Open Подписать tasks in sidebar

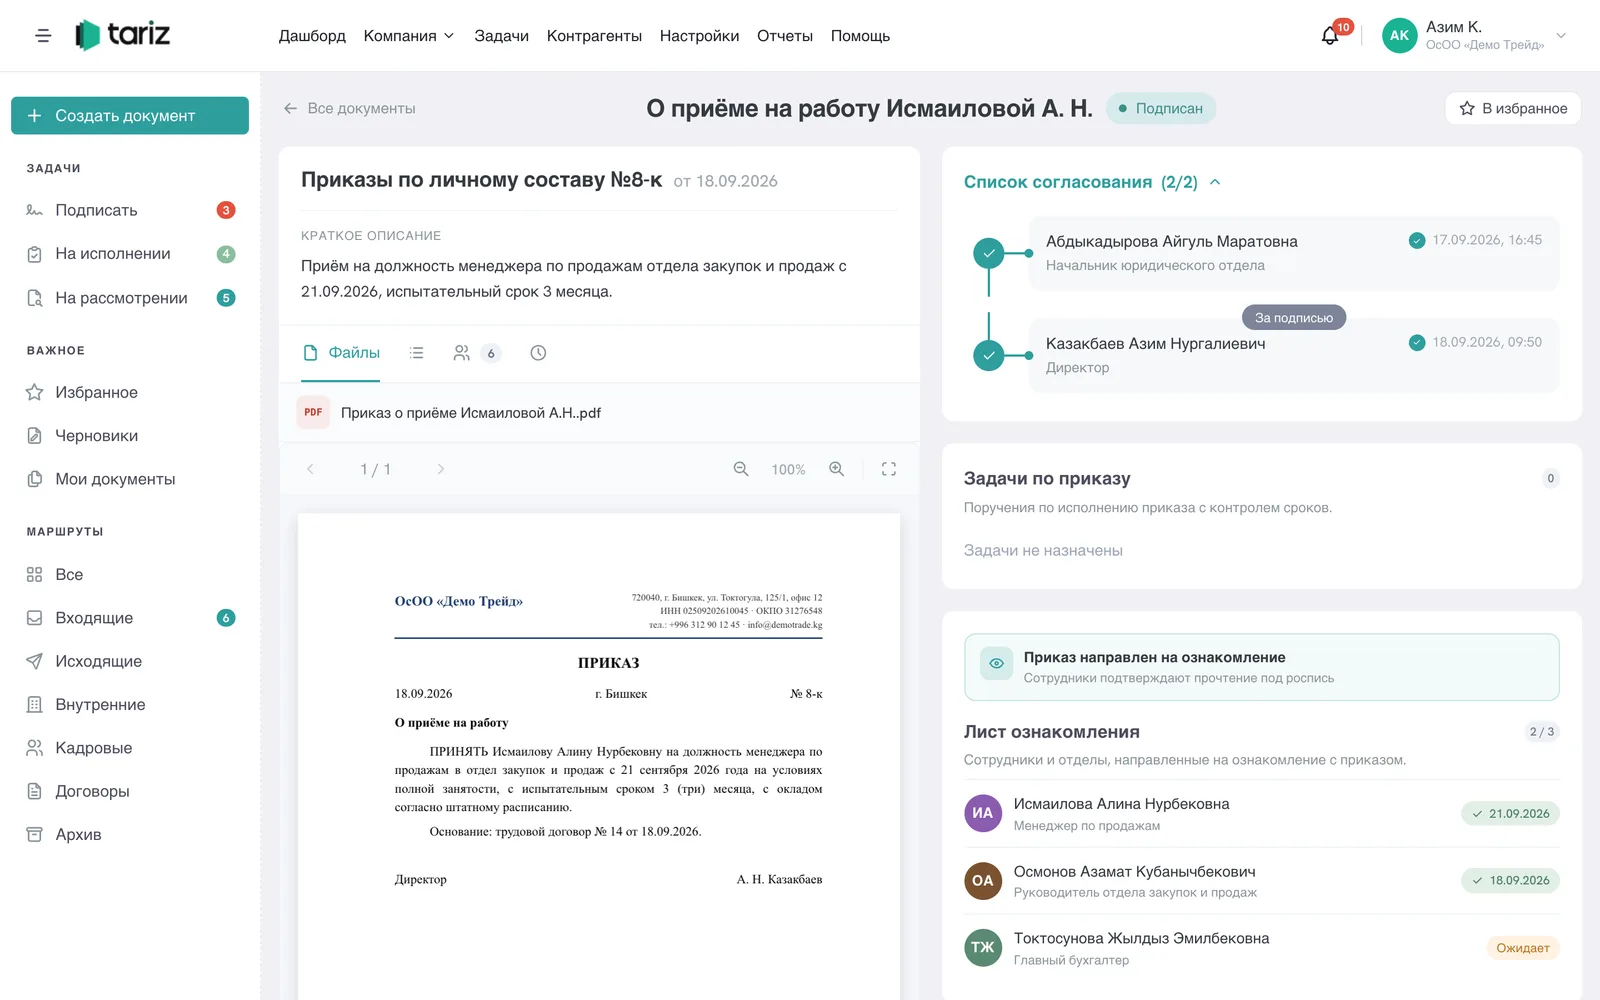tap(130, 210)
